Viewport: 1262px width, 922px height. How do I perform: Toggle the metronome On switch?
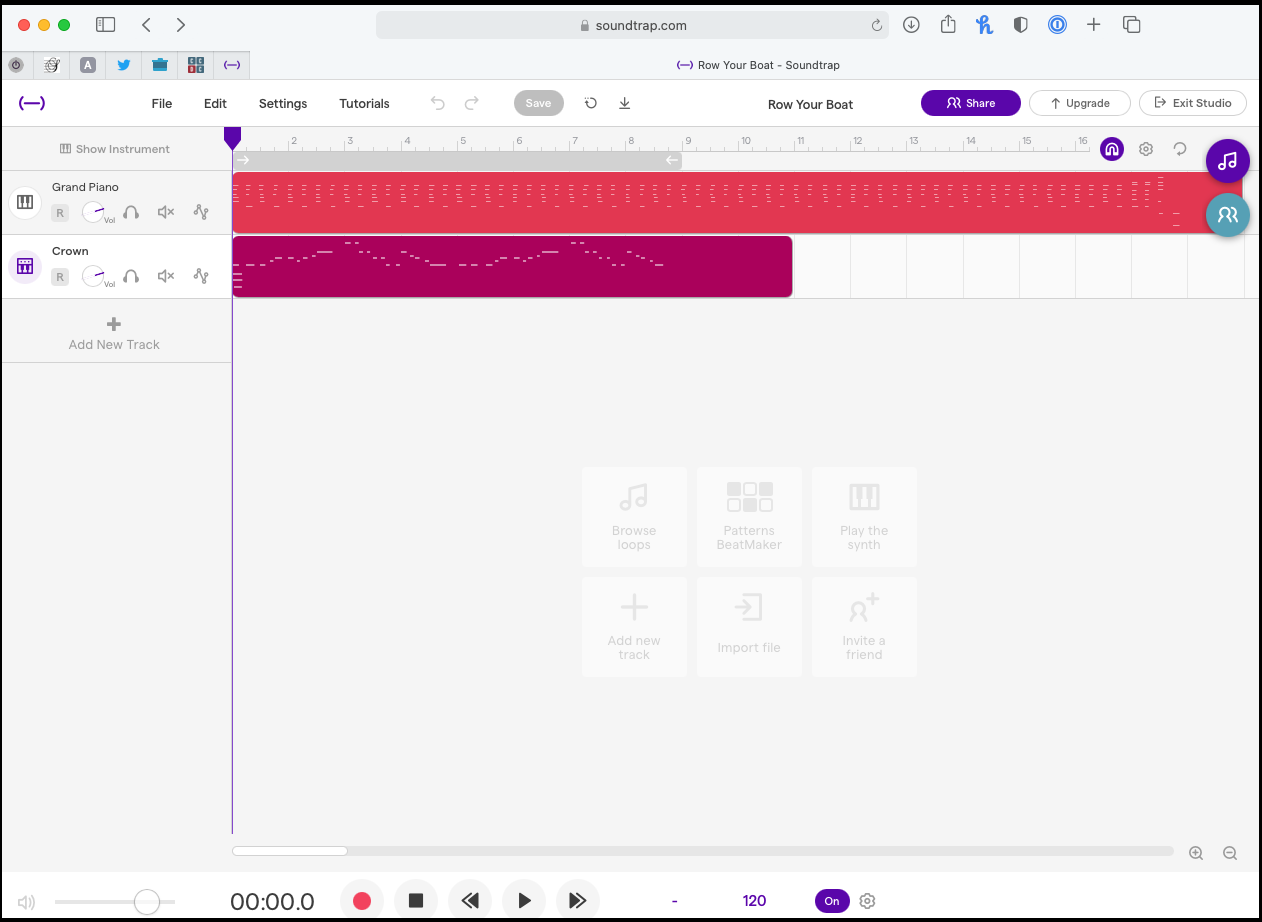832,901
